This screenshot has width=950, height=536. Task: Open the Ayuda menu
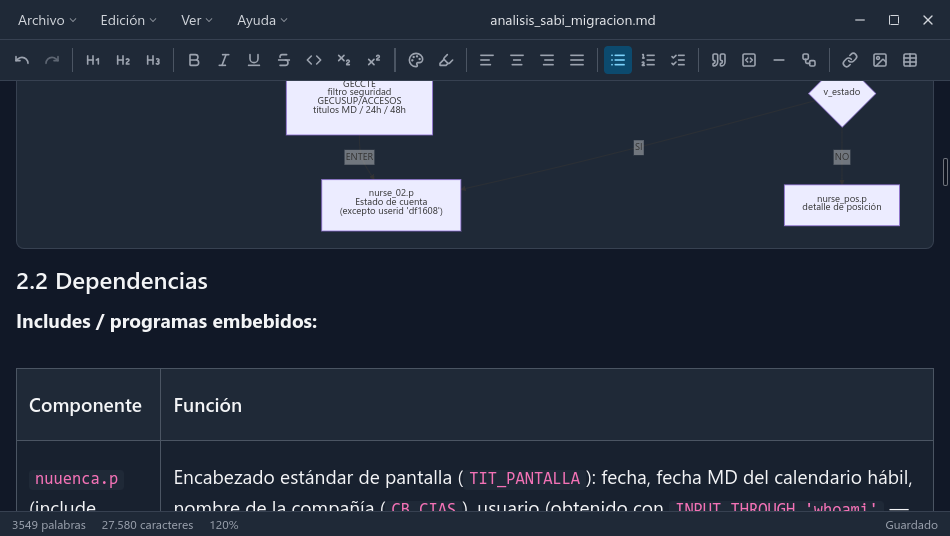point(262,20)
